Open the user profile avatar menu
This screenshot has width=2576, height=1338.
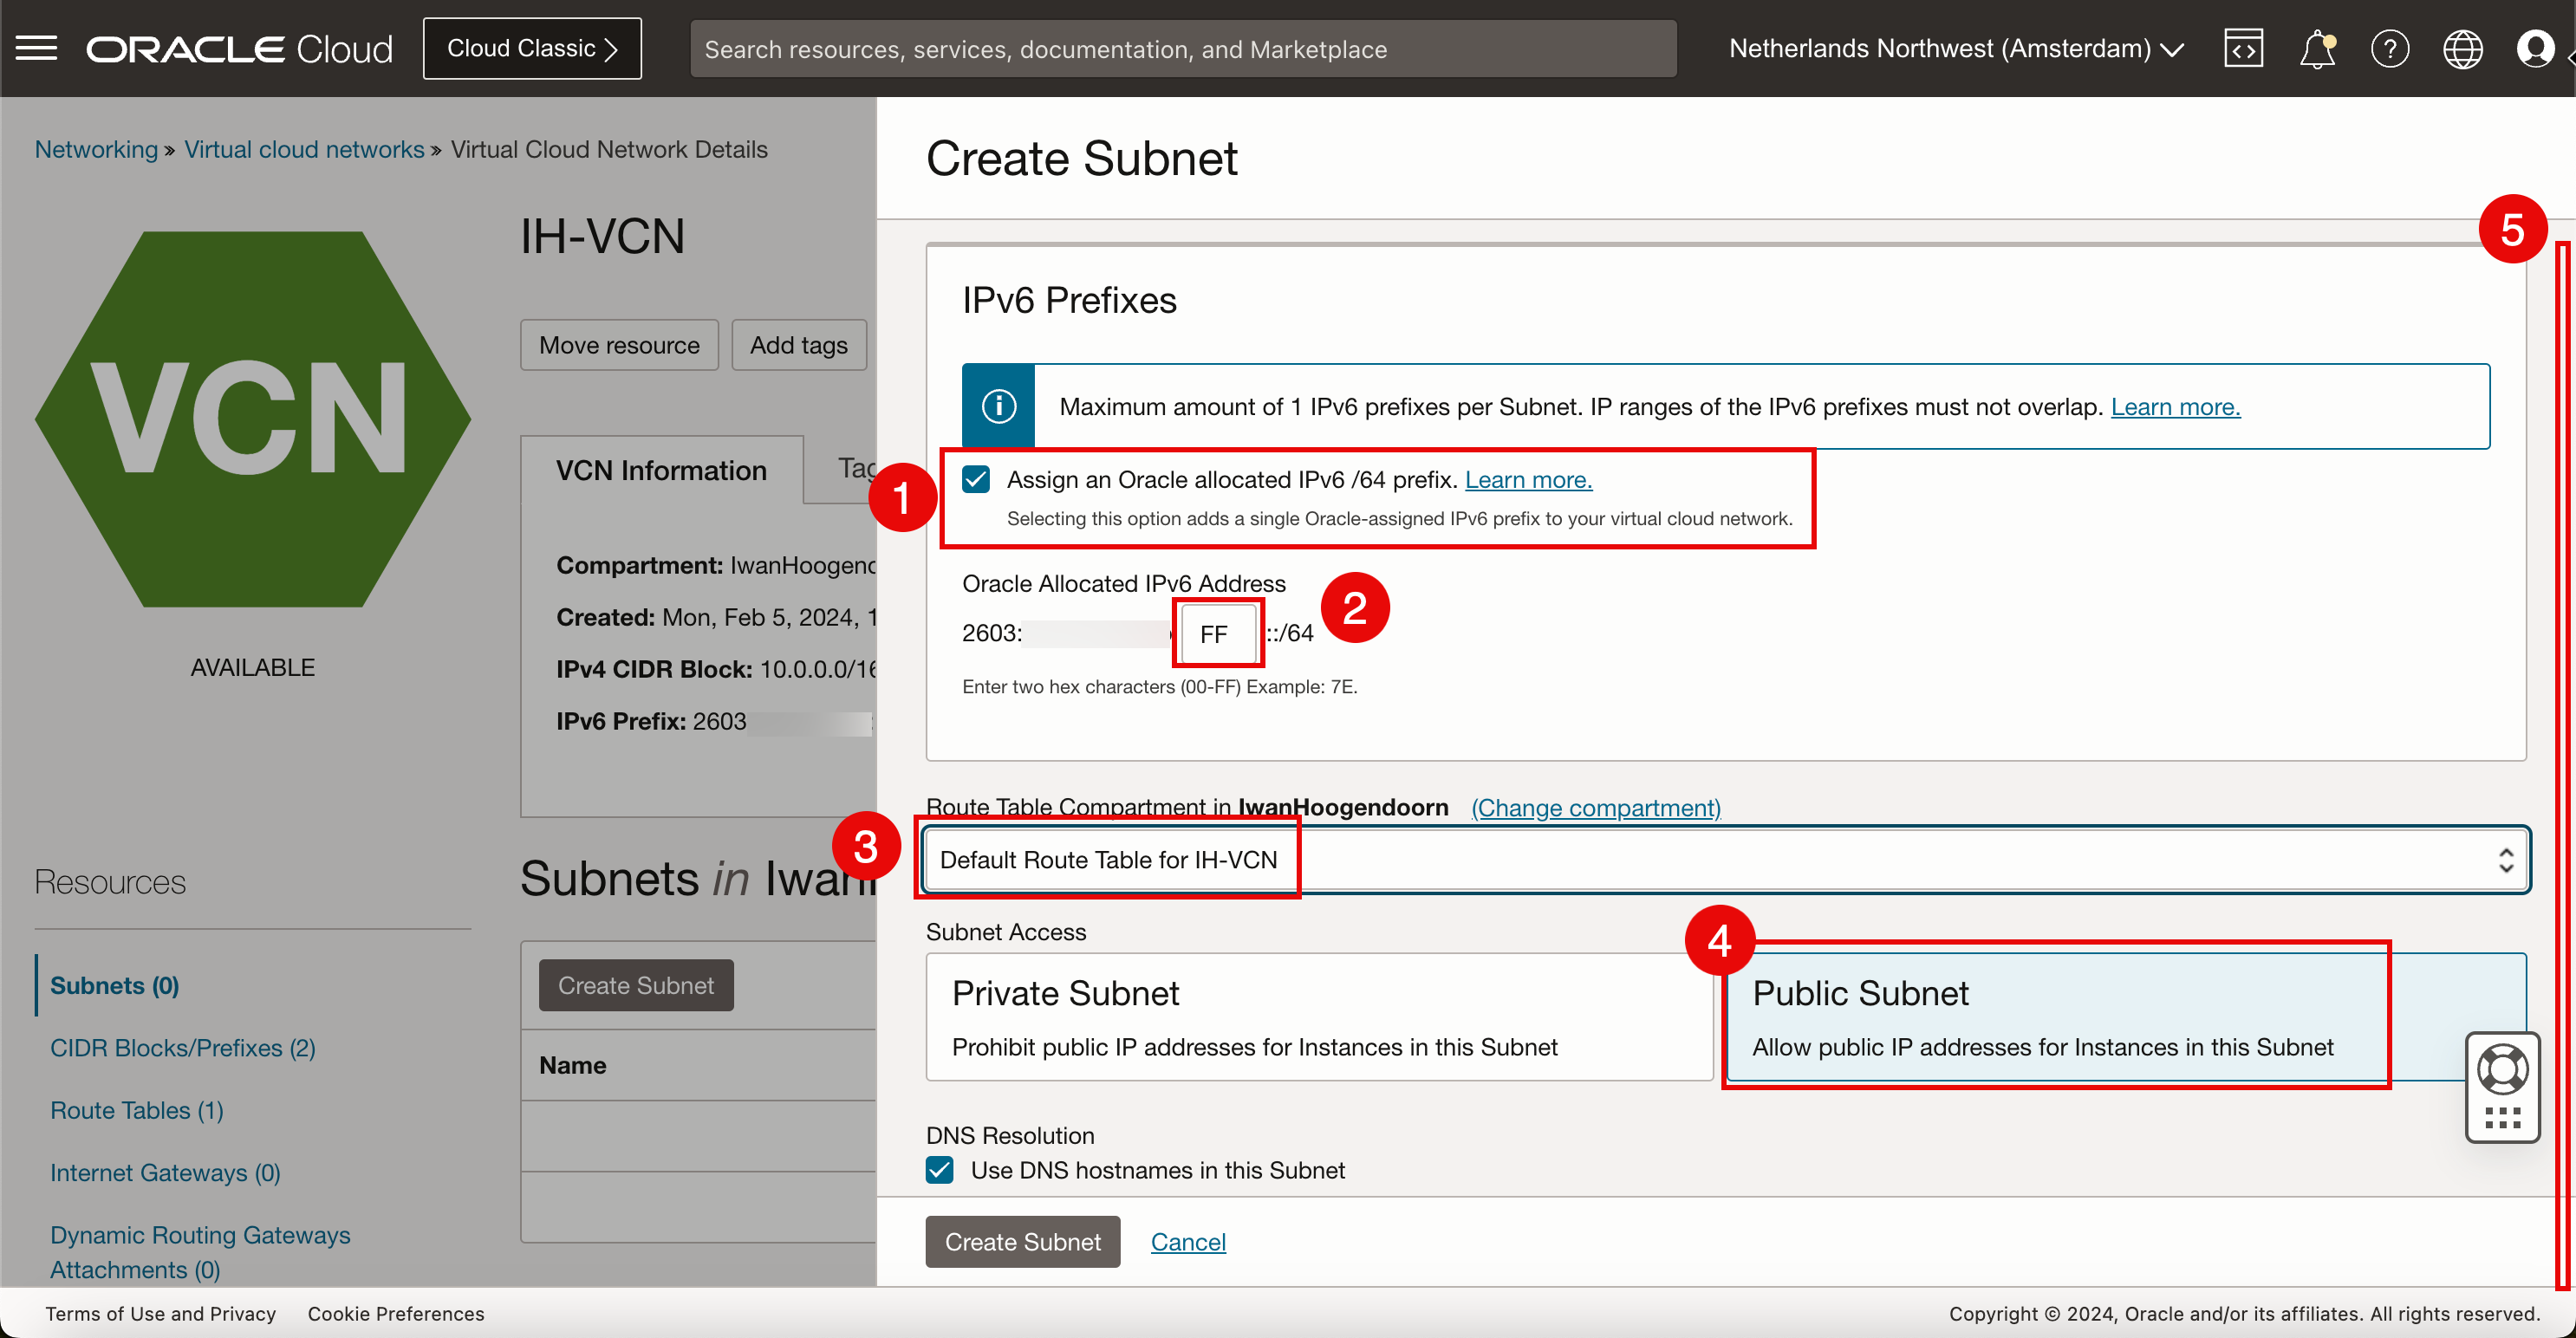(x=2535, y=48)
